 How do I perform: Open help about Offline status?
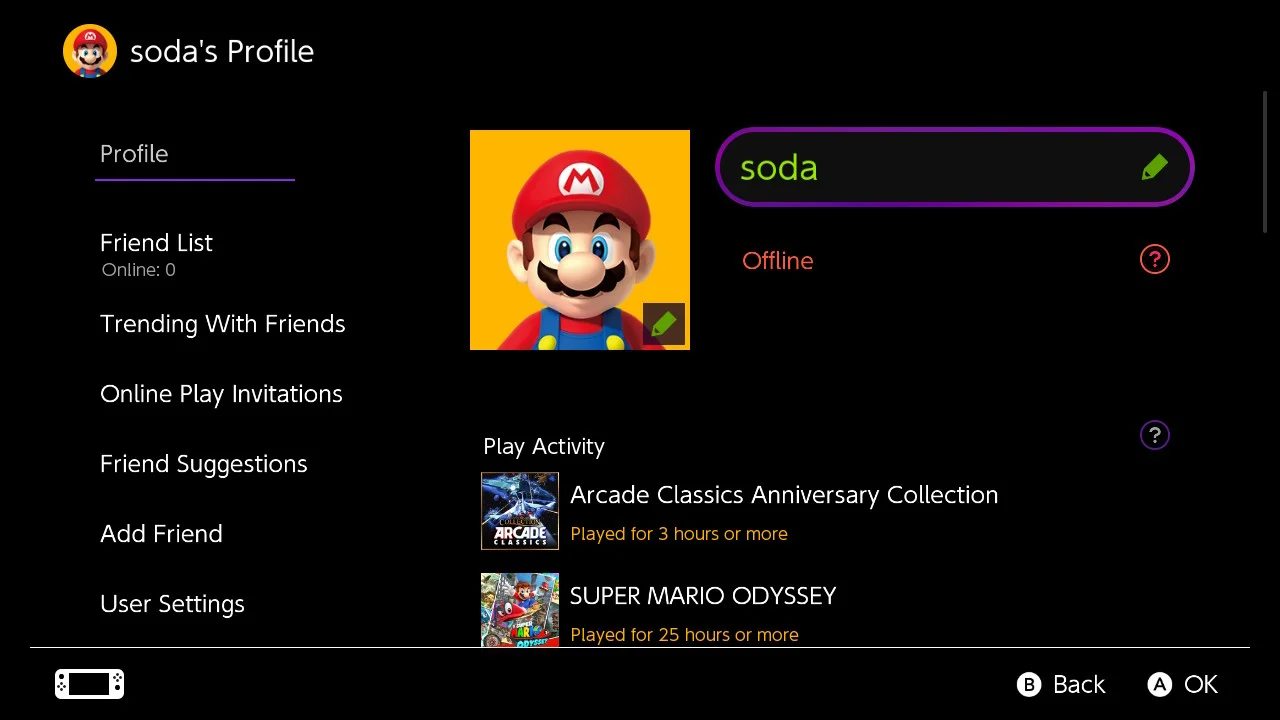tap(1154, 259)
